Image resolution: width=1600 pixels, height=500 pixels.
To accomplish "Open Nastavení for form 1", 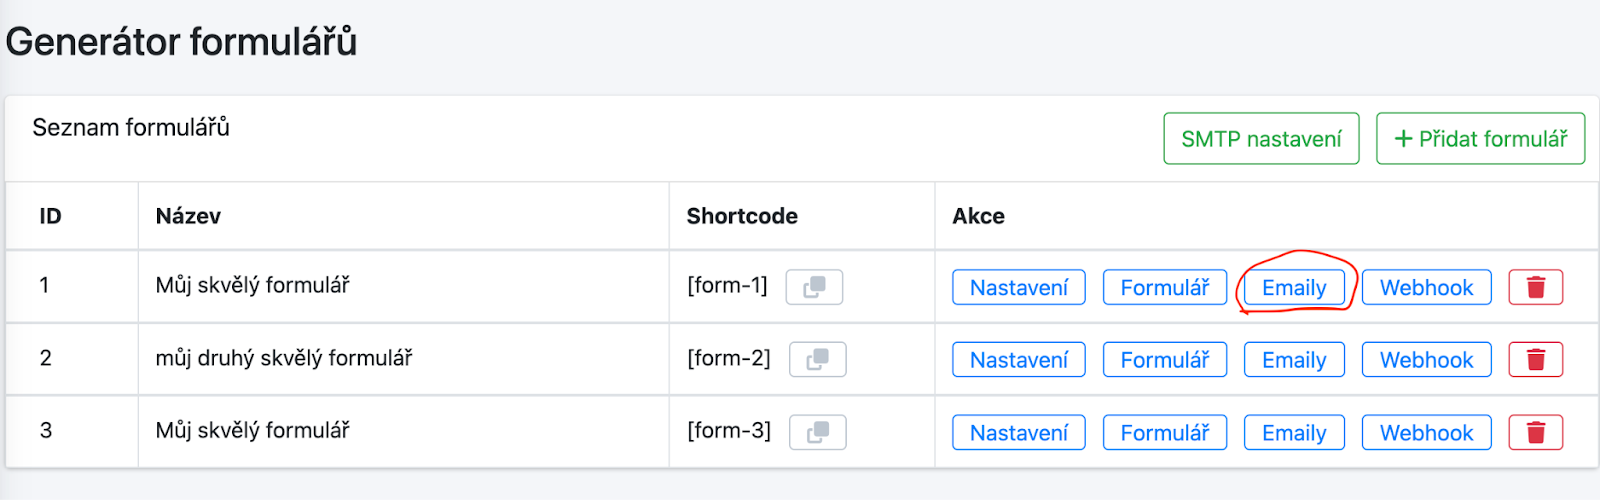I will pos(1019,287).
